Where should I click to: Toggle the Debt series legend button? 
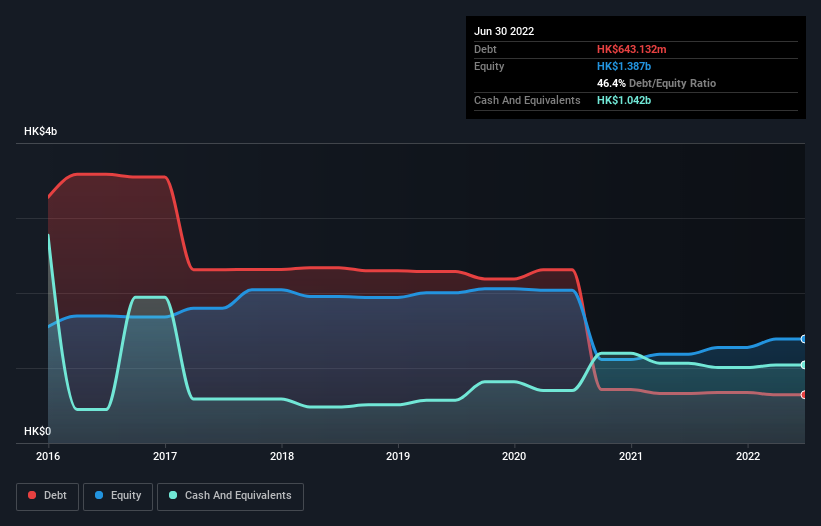click(x=48, y=496)
